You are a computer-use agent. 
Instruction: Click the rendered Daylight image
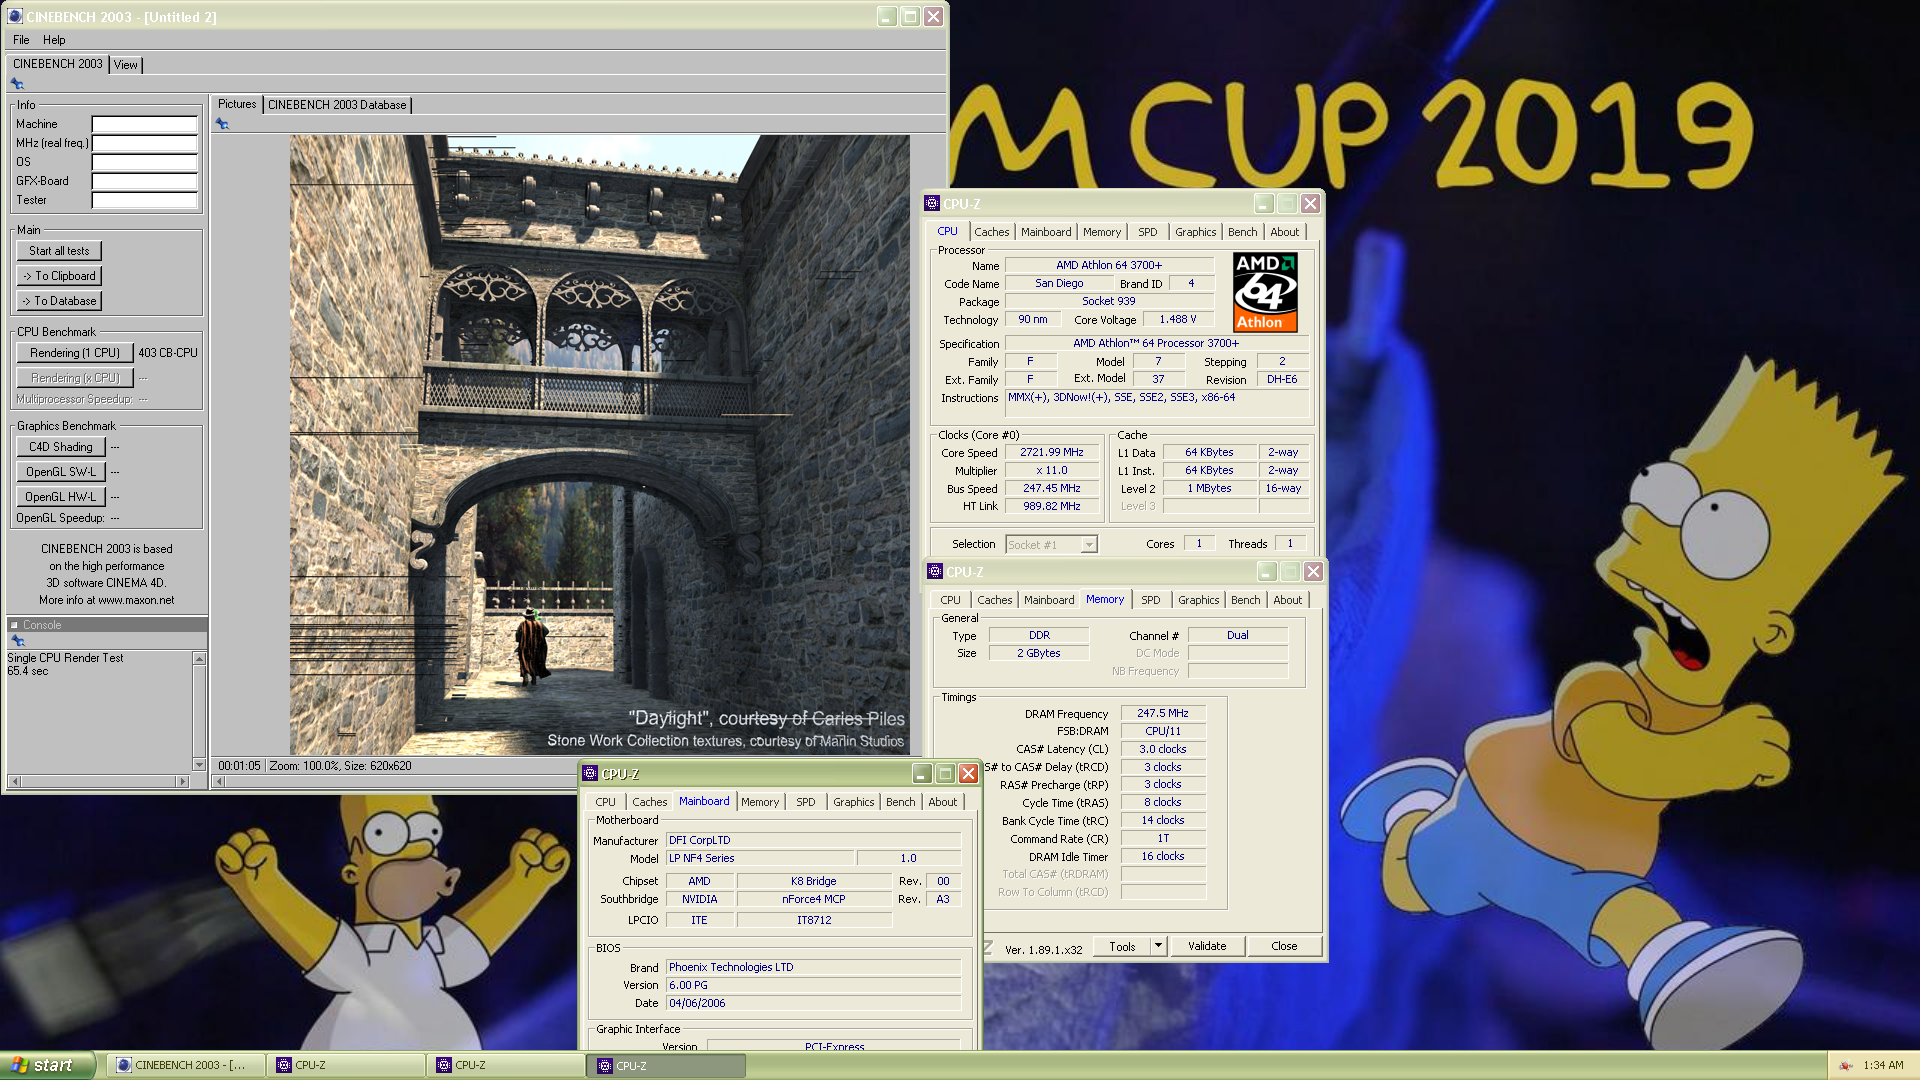599,445
